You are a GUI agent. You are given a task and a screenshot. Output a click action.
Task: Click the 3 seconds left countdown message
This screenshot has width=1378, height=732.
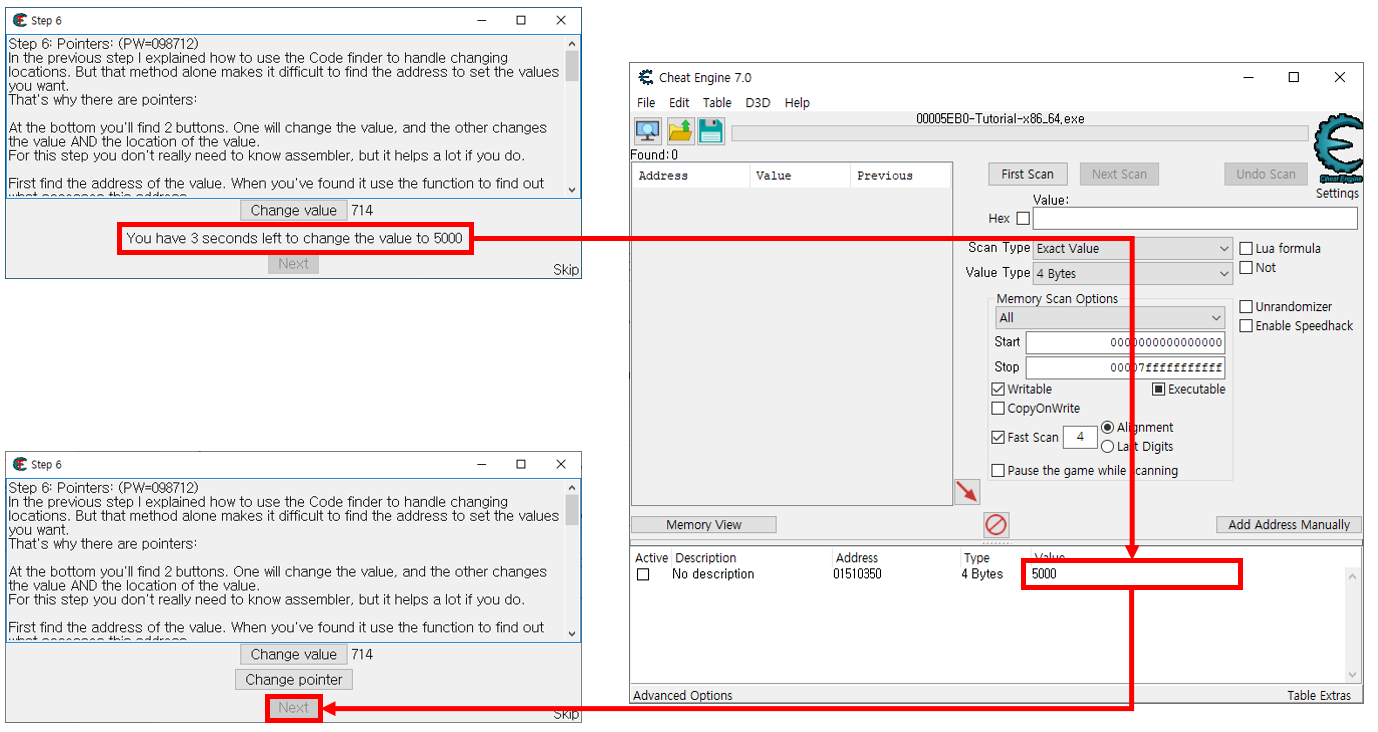(294, 238)
